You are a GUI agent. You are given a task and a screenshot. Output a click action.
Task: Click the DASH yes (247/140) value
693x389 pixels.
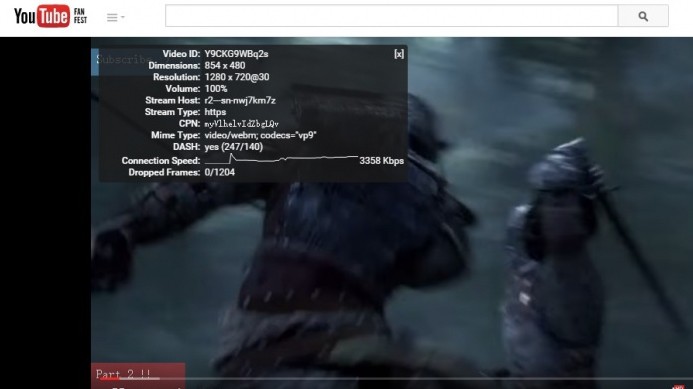pyautogui.click(x=234, y=147)
